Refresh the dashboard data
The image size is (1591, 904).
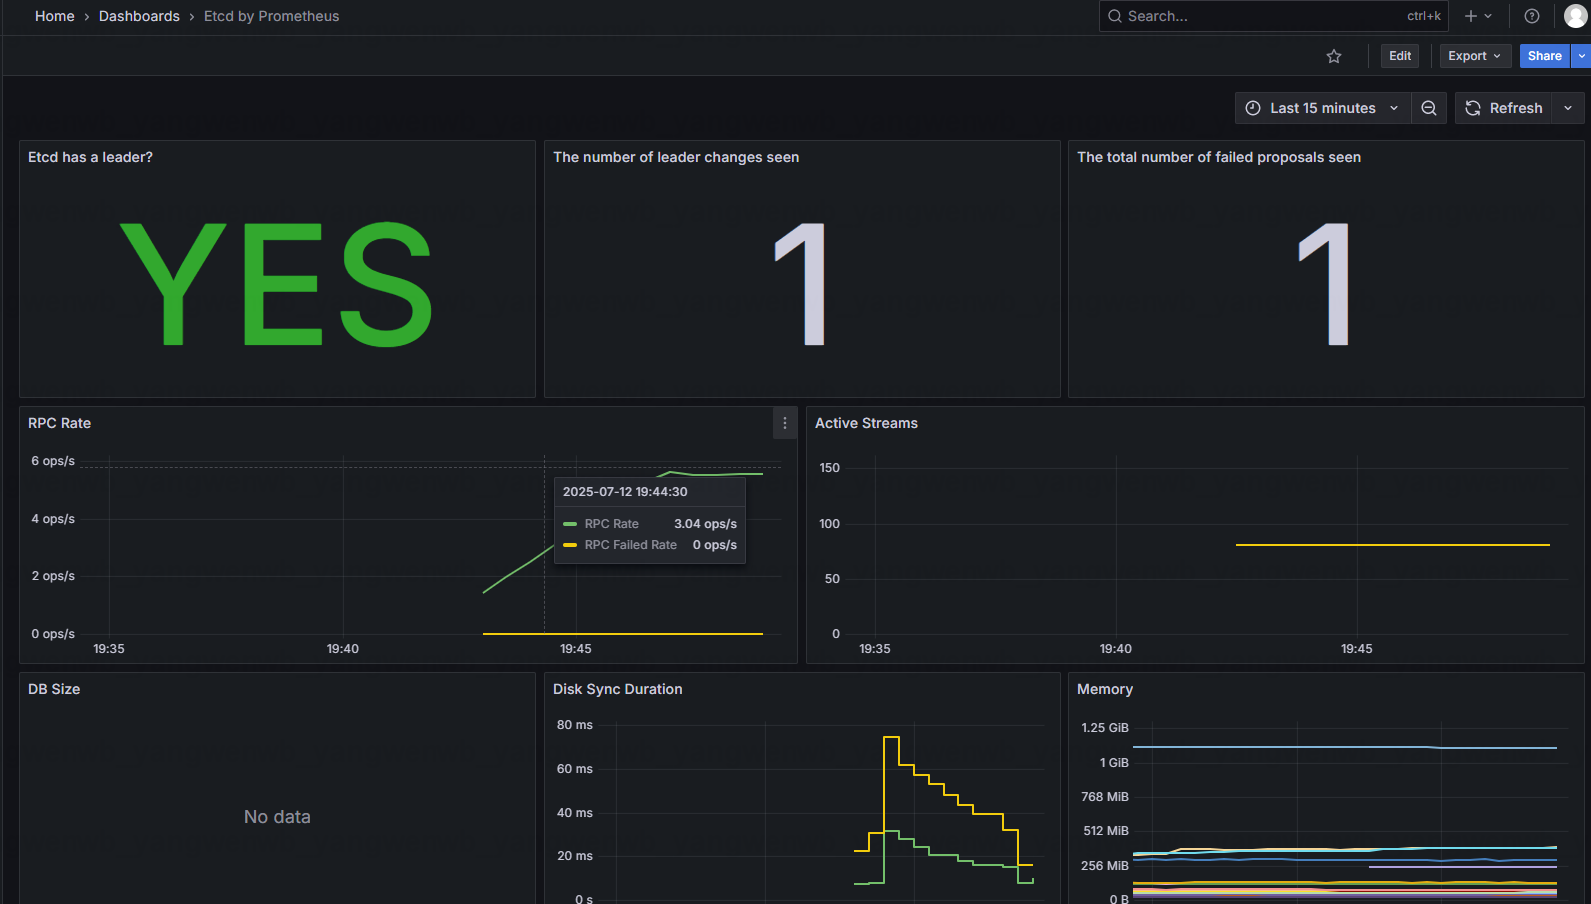pyautogui.click(x=1504, y=108)
